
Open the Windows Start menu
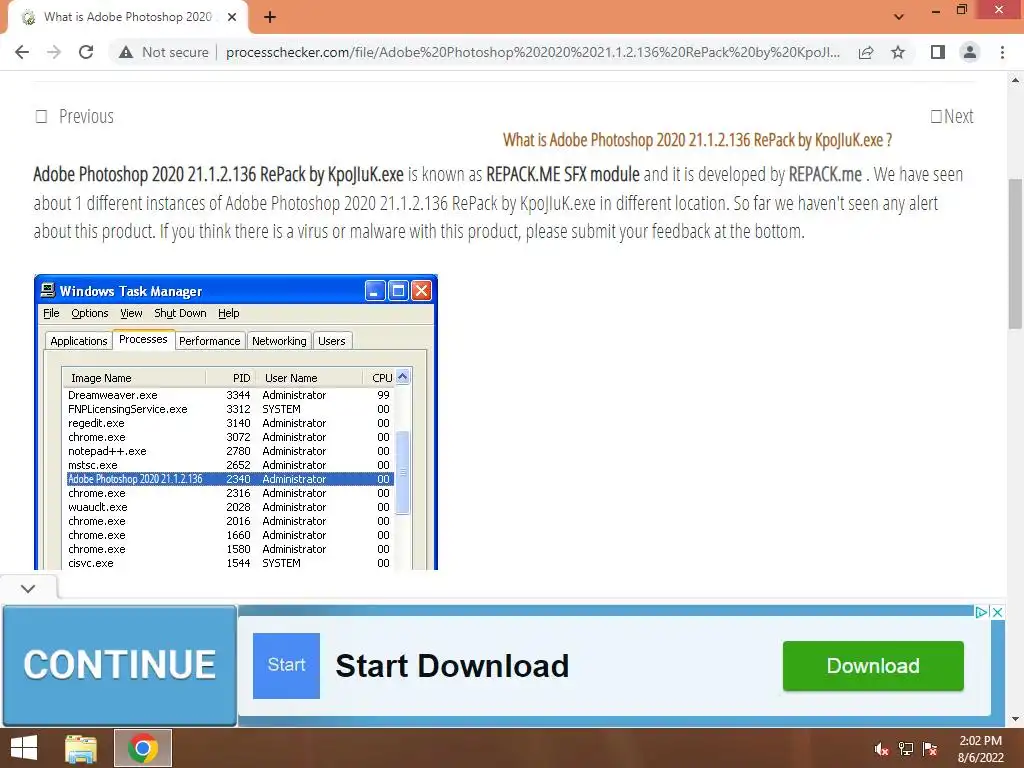pos(24,748)
